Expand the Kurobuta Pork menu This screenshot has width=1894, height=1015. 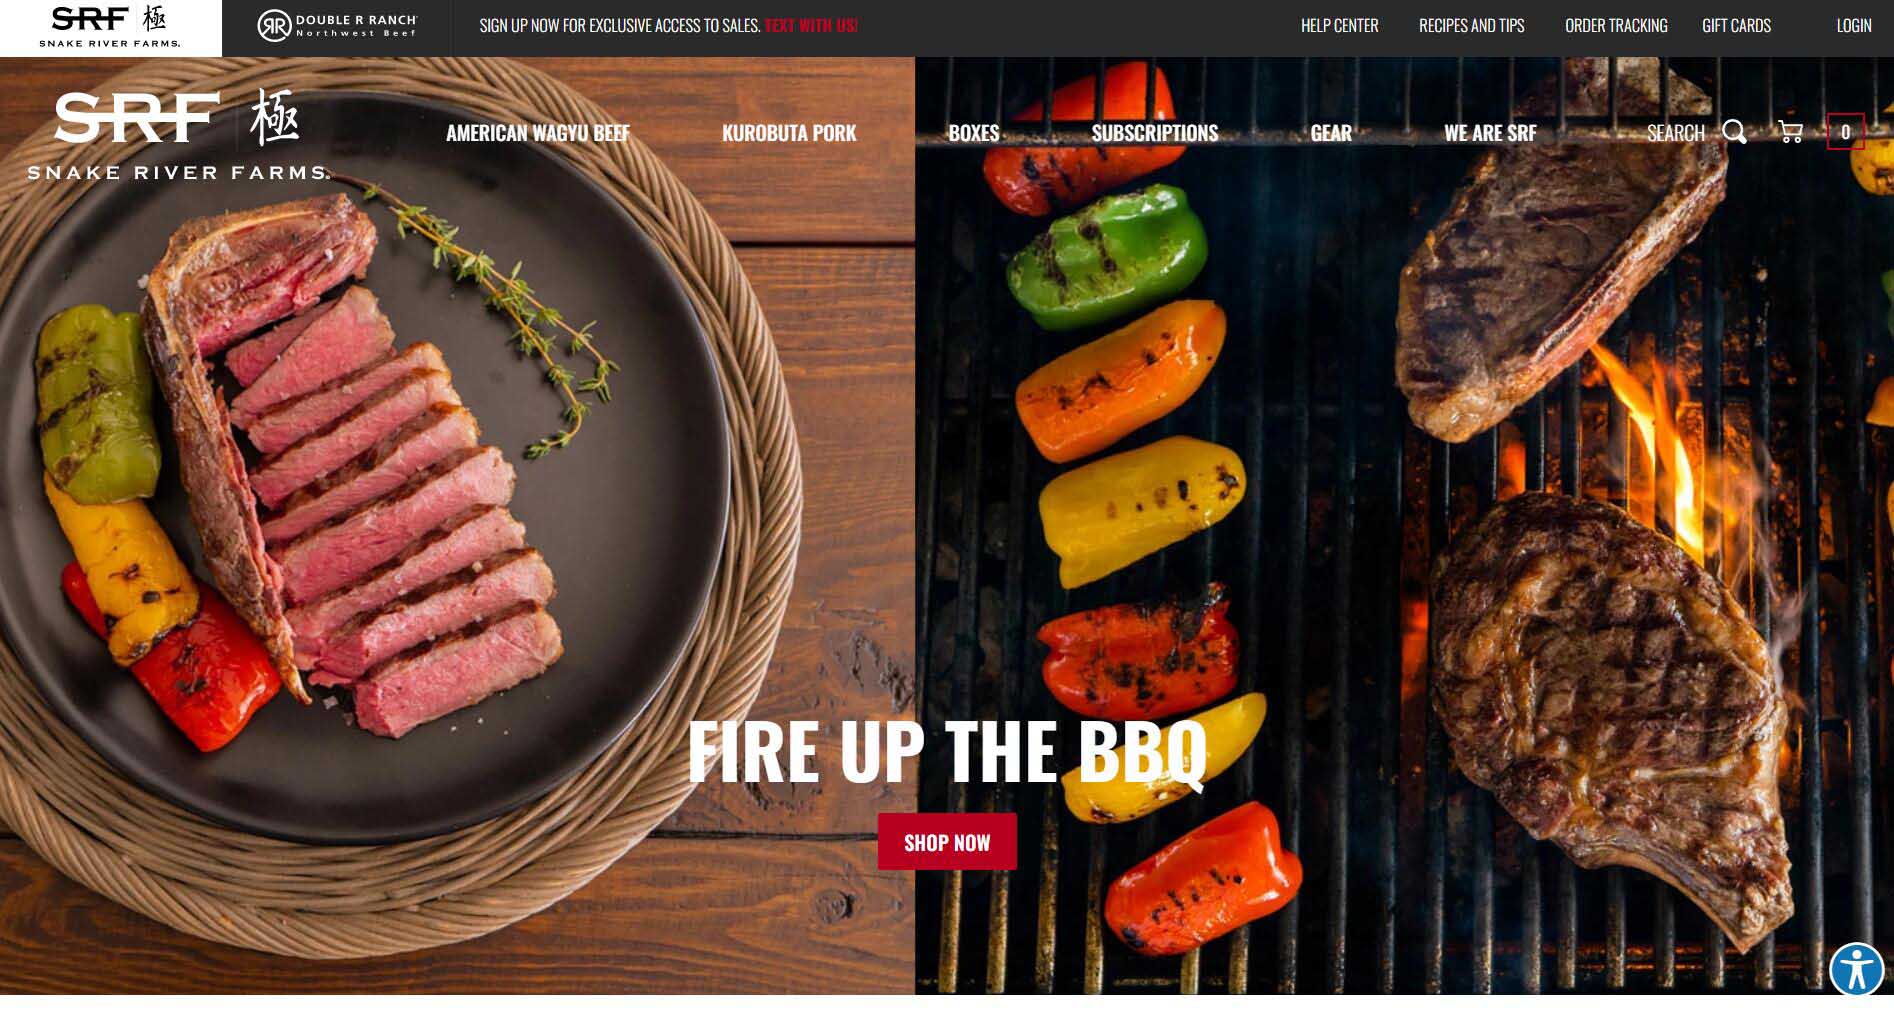(x=789, y=133)
